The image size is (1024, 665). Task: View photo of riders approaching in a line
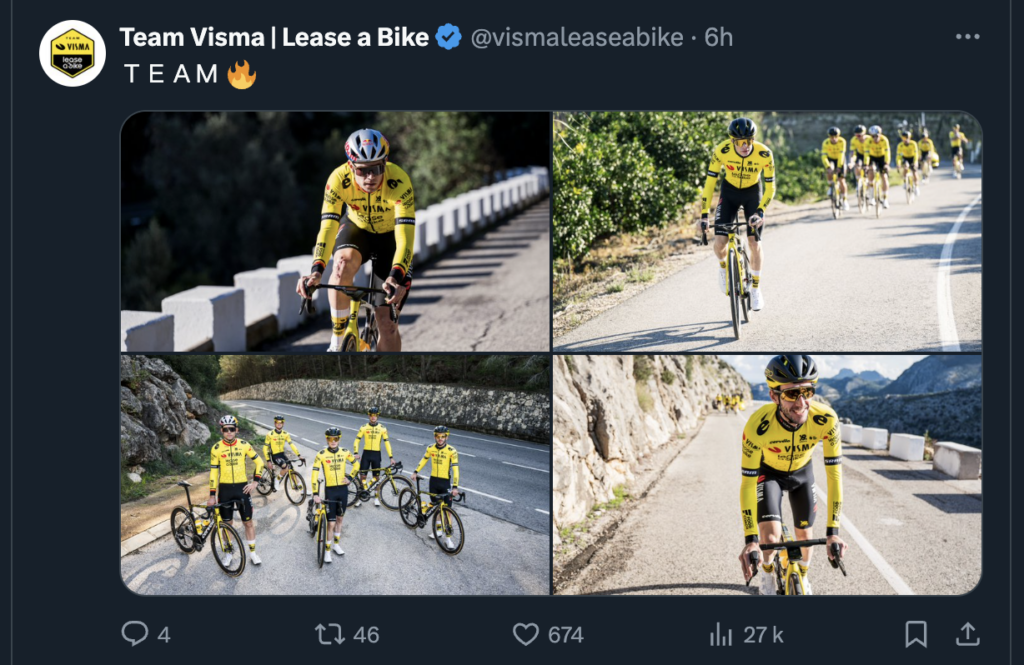[767, 231]
